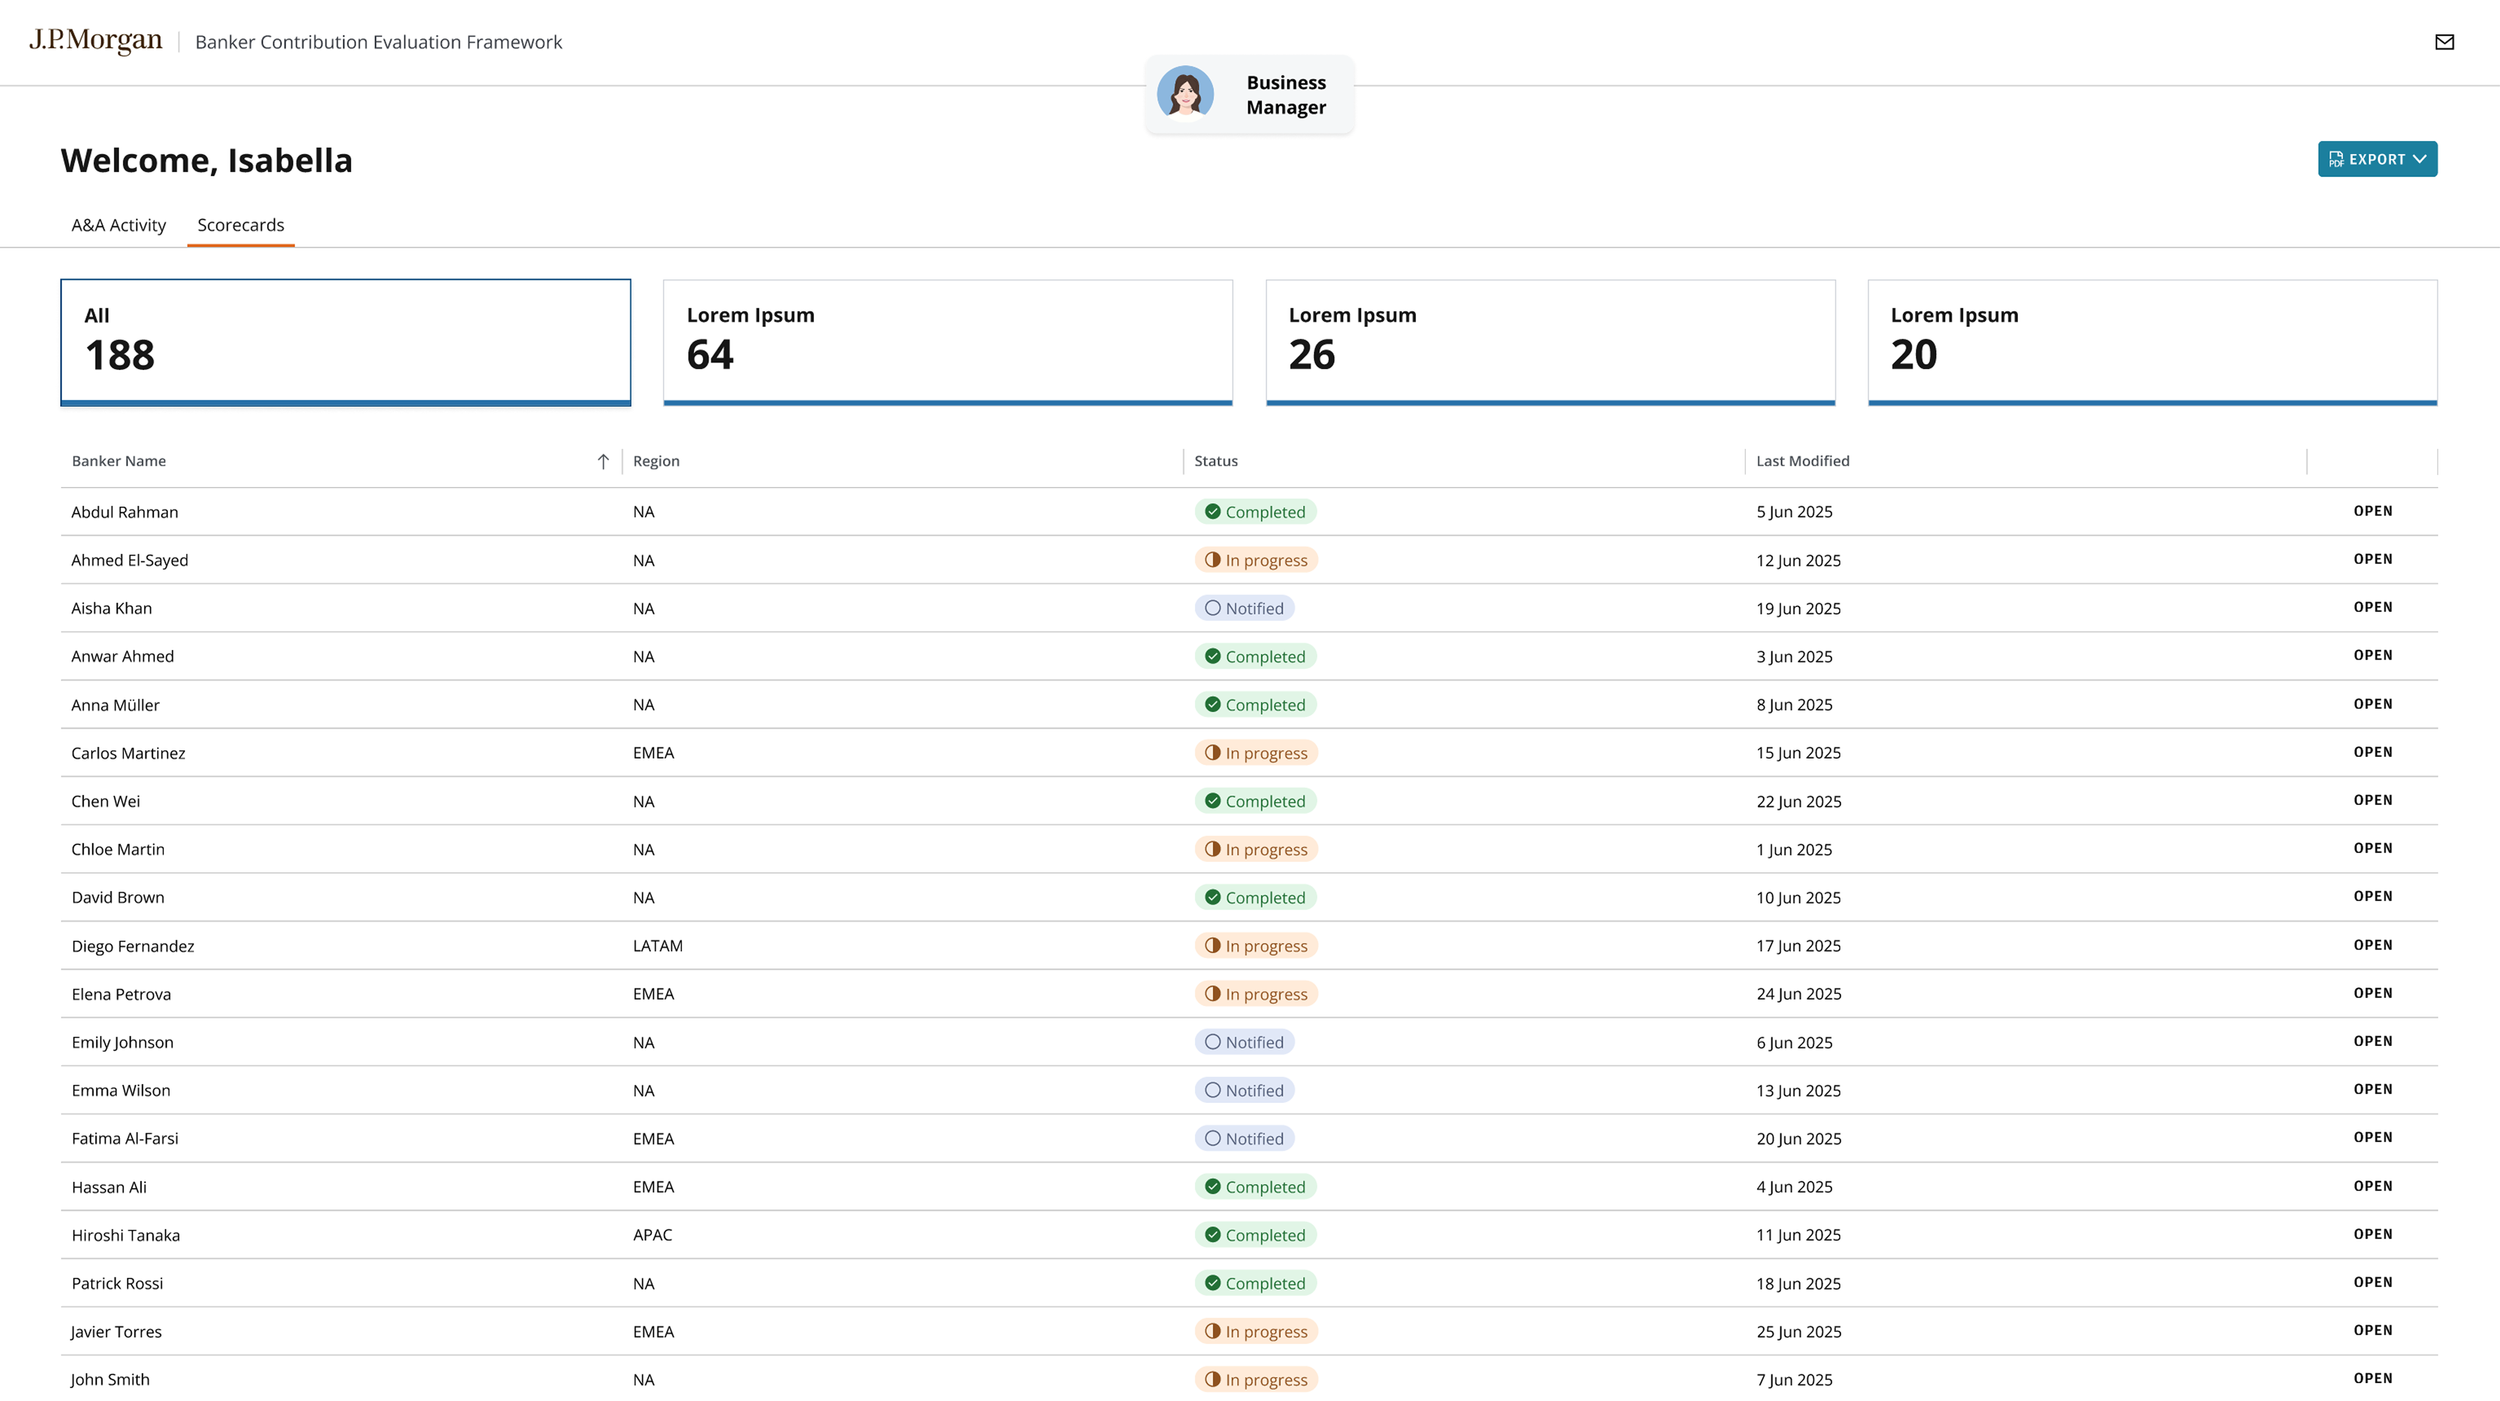This screenshot has height=1401, width=2500.
Task: Click Aisha Khan's Notified badge
Action: 1244,608
